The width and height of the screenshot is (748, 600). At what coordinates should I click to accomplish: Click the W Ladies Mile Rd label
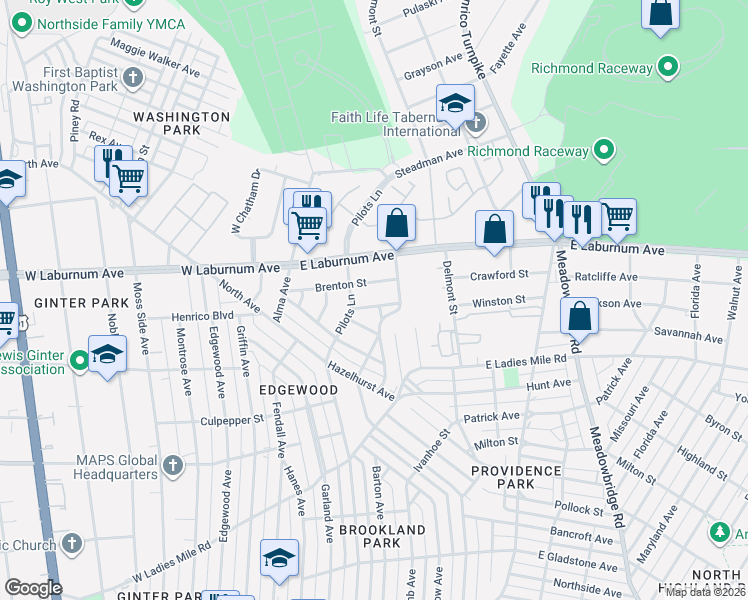[x=171, y=562]
